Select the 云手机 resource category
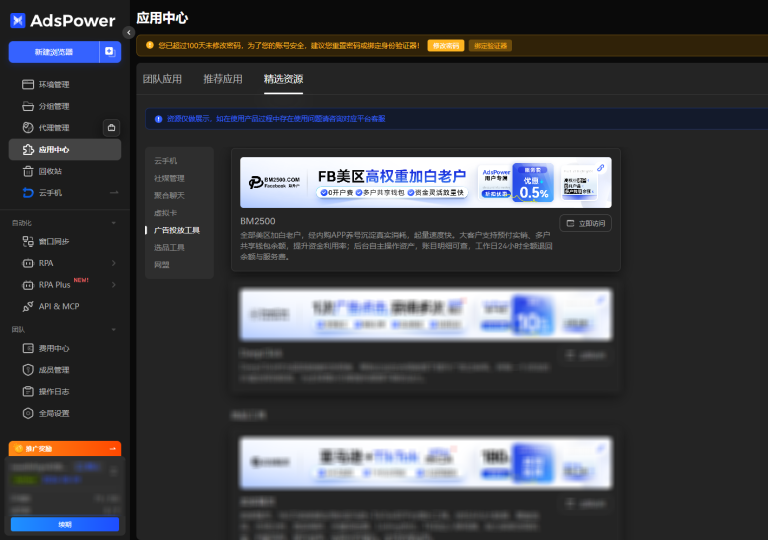This screenshot has height=540, width=768. click(x=166, y=161)
